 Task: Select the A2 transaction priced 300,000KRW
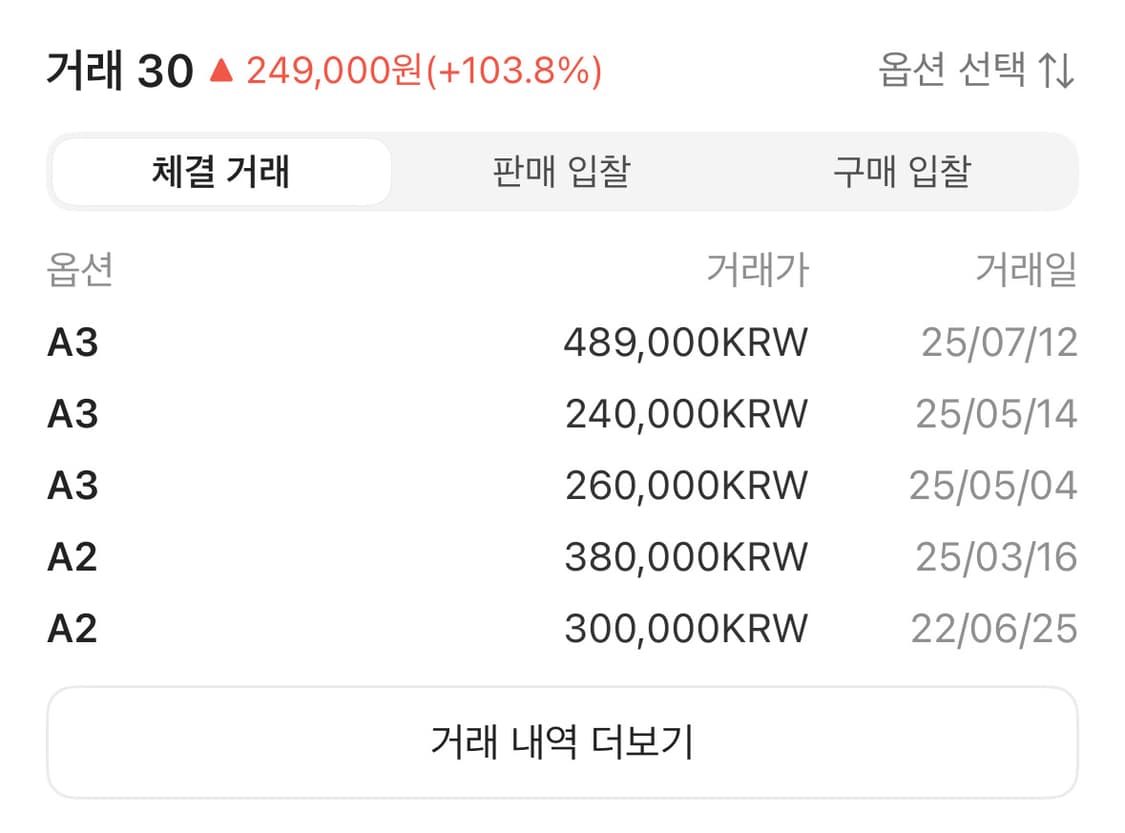562,628
